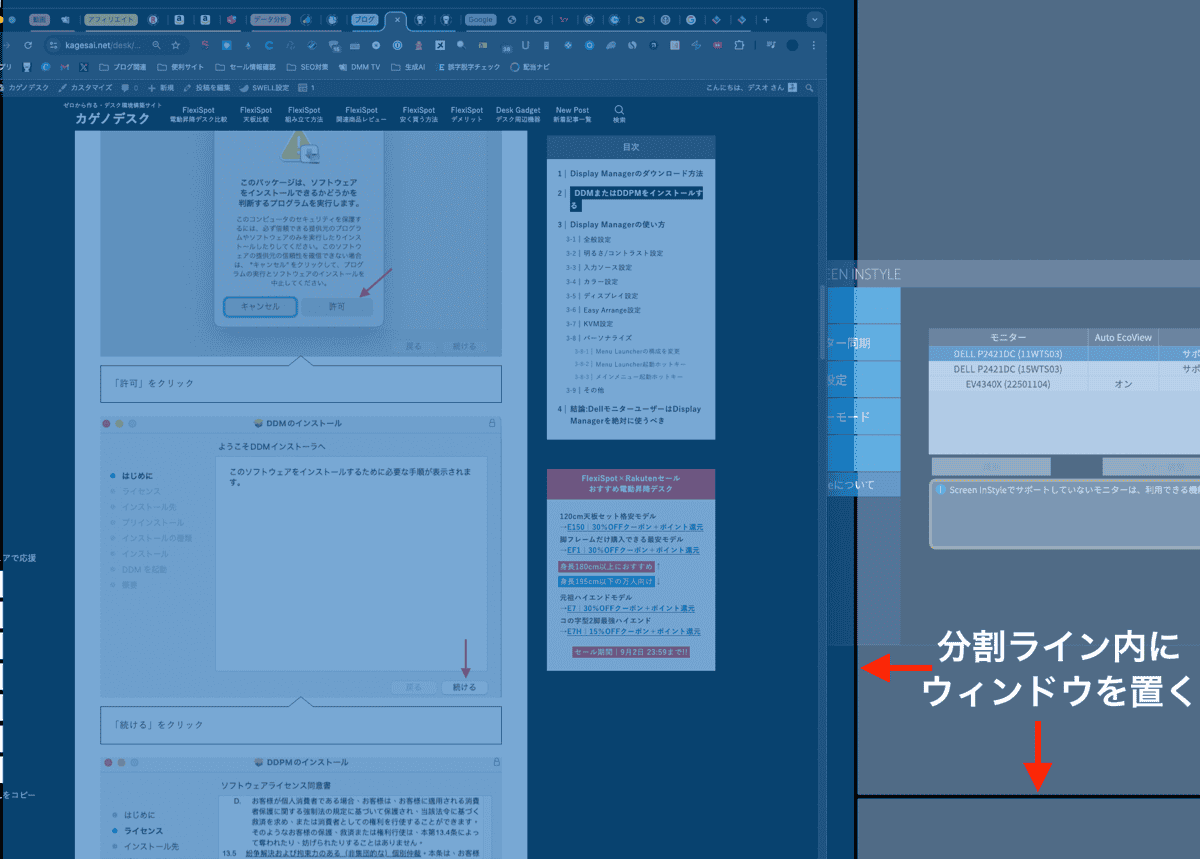Open the 動画 tab group
The width and height of the screenshot is (1200, 859).
[x=39, y=19]
